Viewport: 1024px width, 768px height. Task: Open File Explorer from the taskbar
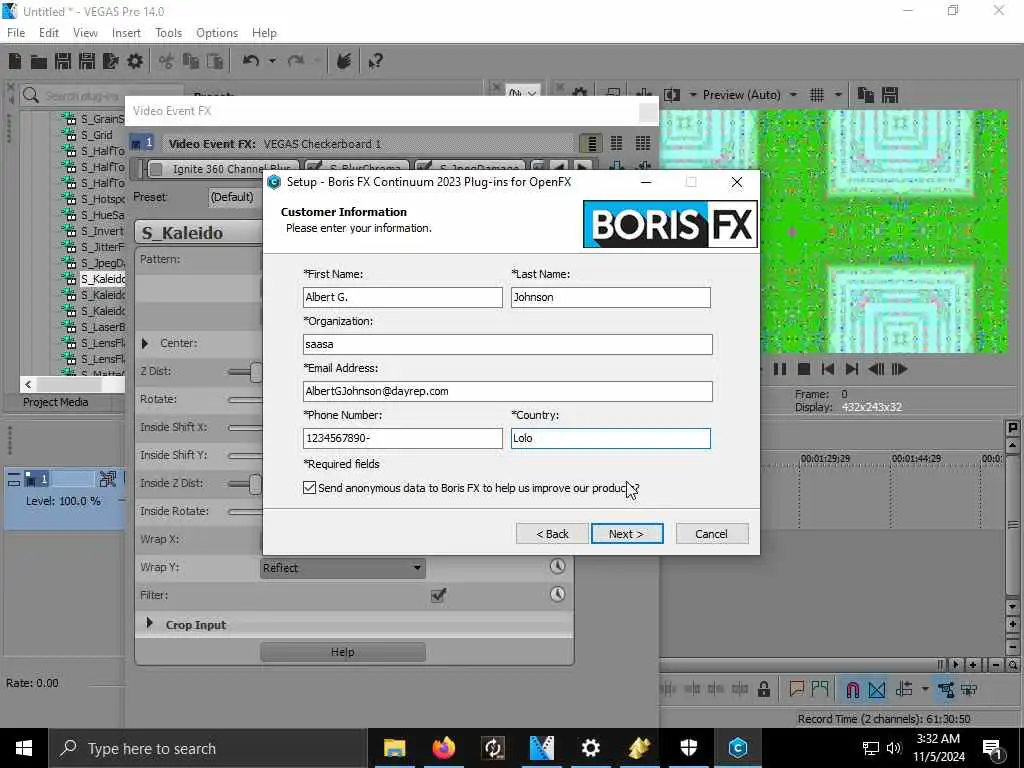coord(394,748)
